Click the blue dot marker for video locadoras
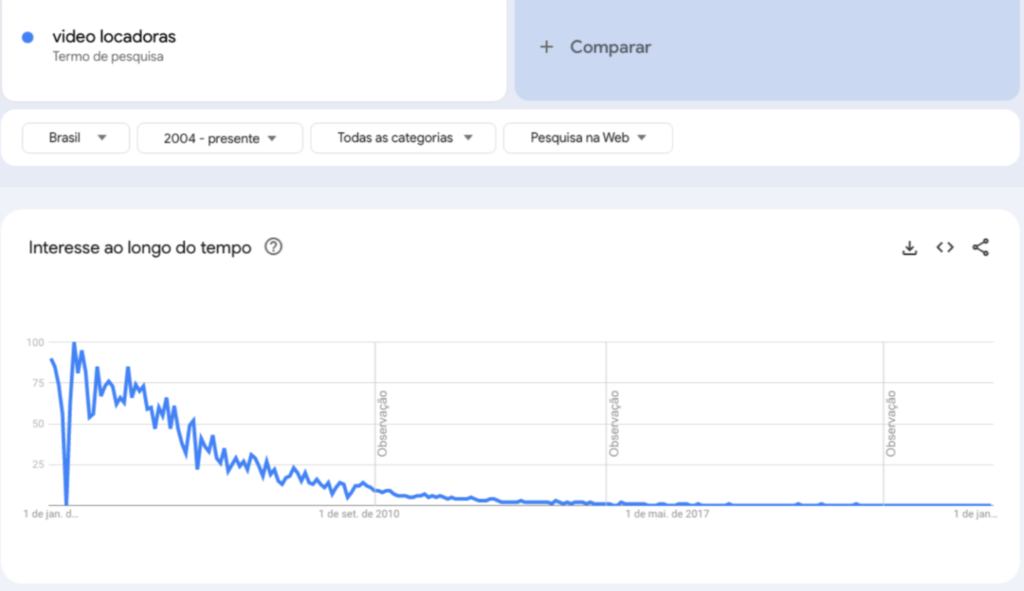The image size is (1024, 591). tap(28, 36)
